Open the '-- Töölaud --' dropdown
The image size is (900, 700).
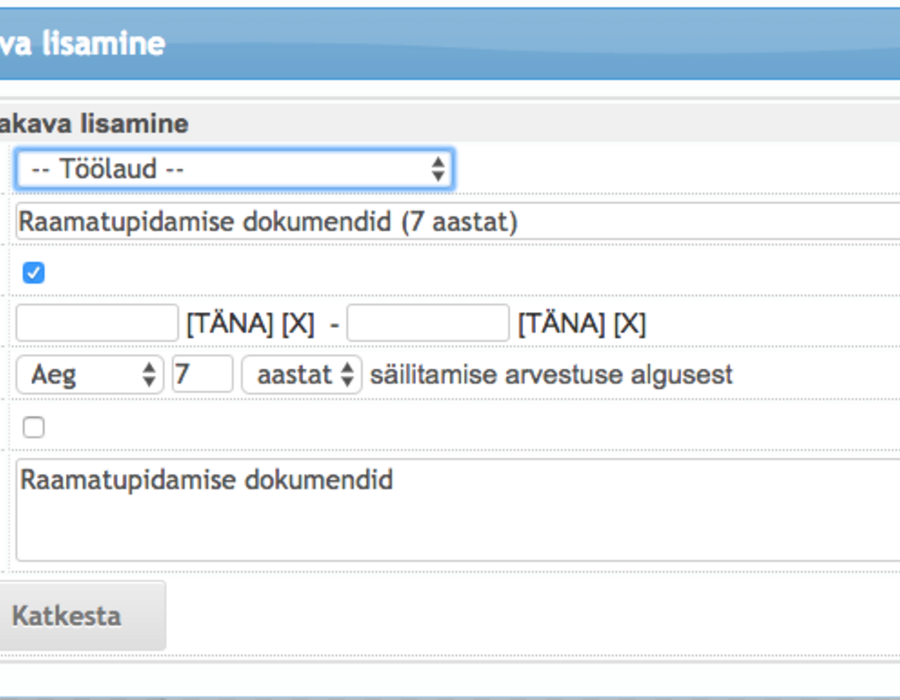(235, 169)
